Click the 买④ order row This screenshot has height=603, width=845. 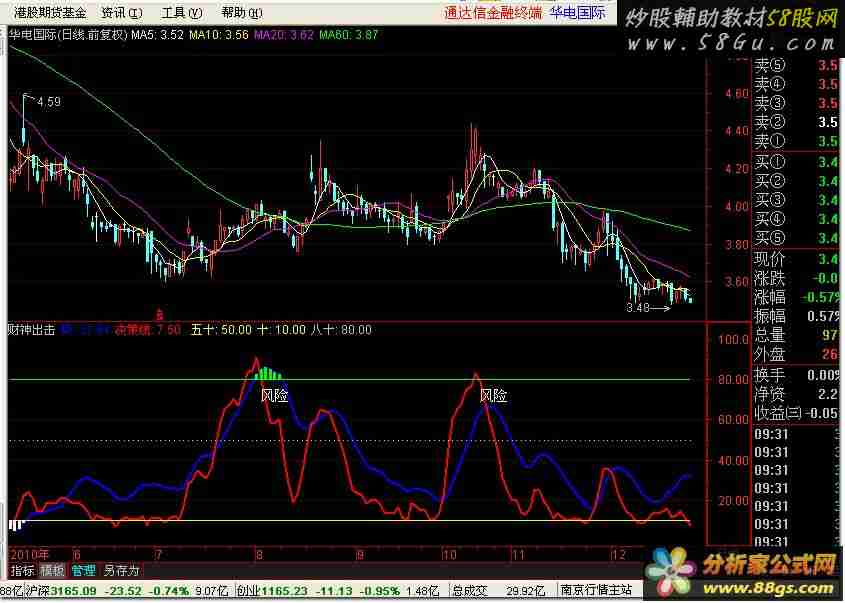(796, 219)
